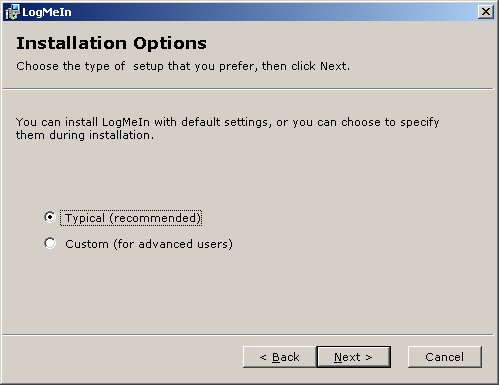The height and width of the screenshot is (385, 499).
Task: Select the Typical (recommended) radio button
Action: click(x=50, y=217)
